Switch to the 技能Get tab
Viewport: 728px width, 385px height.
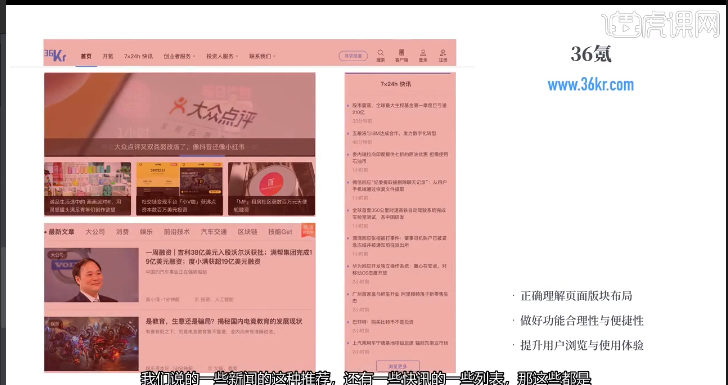tap(280, 232)
